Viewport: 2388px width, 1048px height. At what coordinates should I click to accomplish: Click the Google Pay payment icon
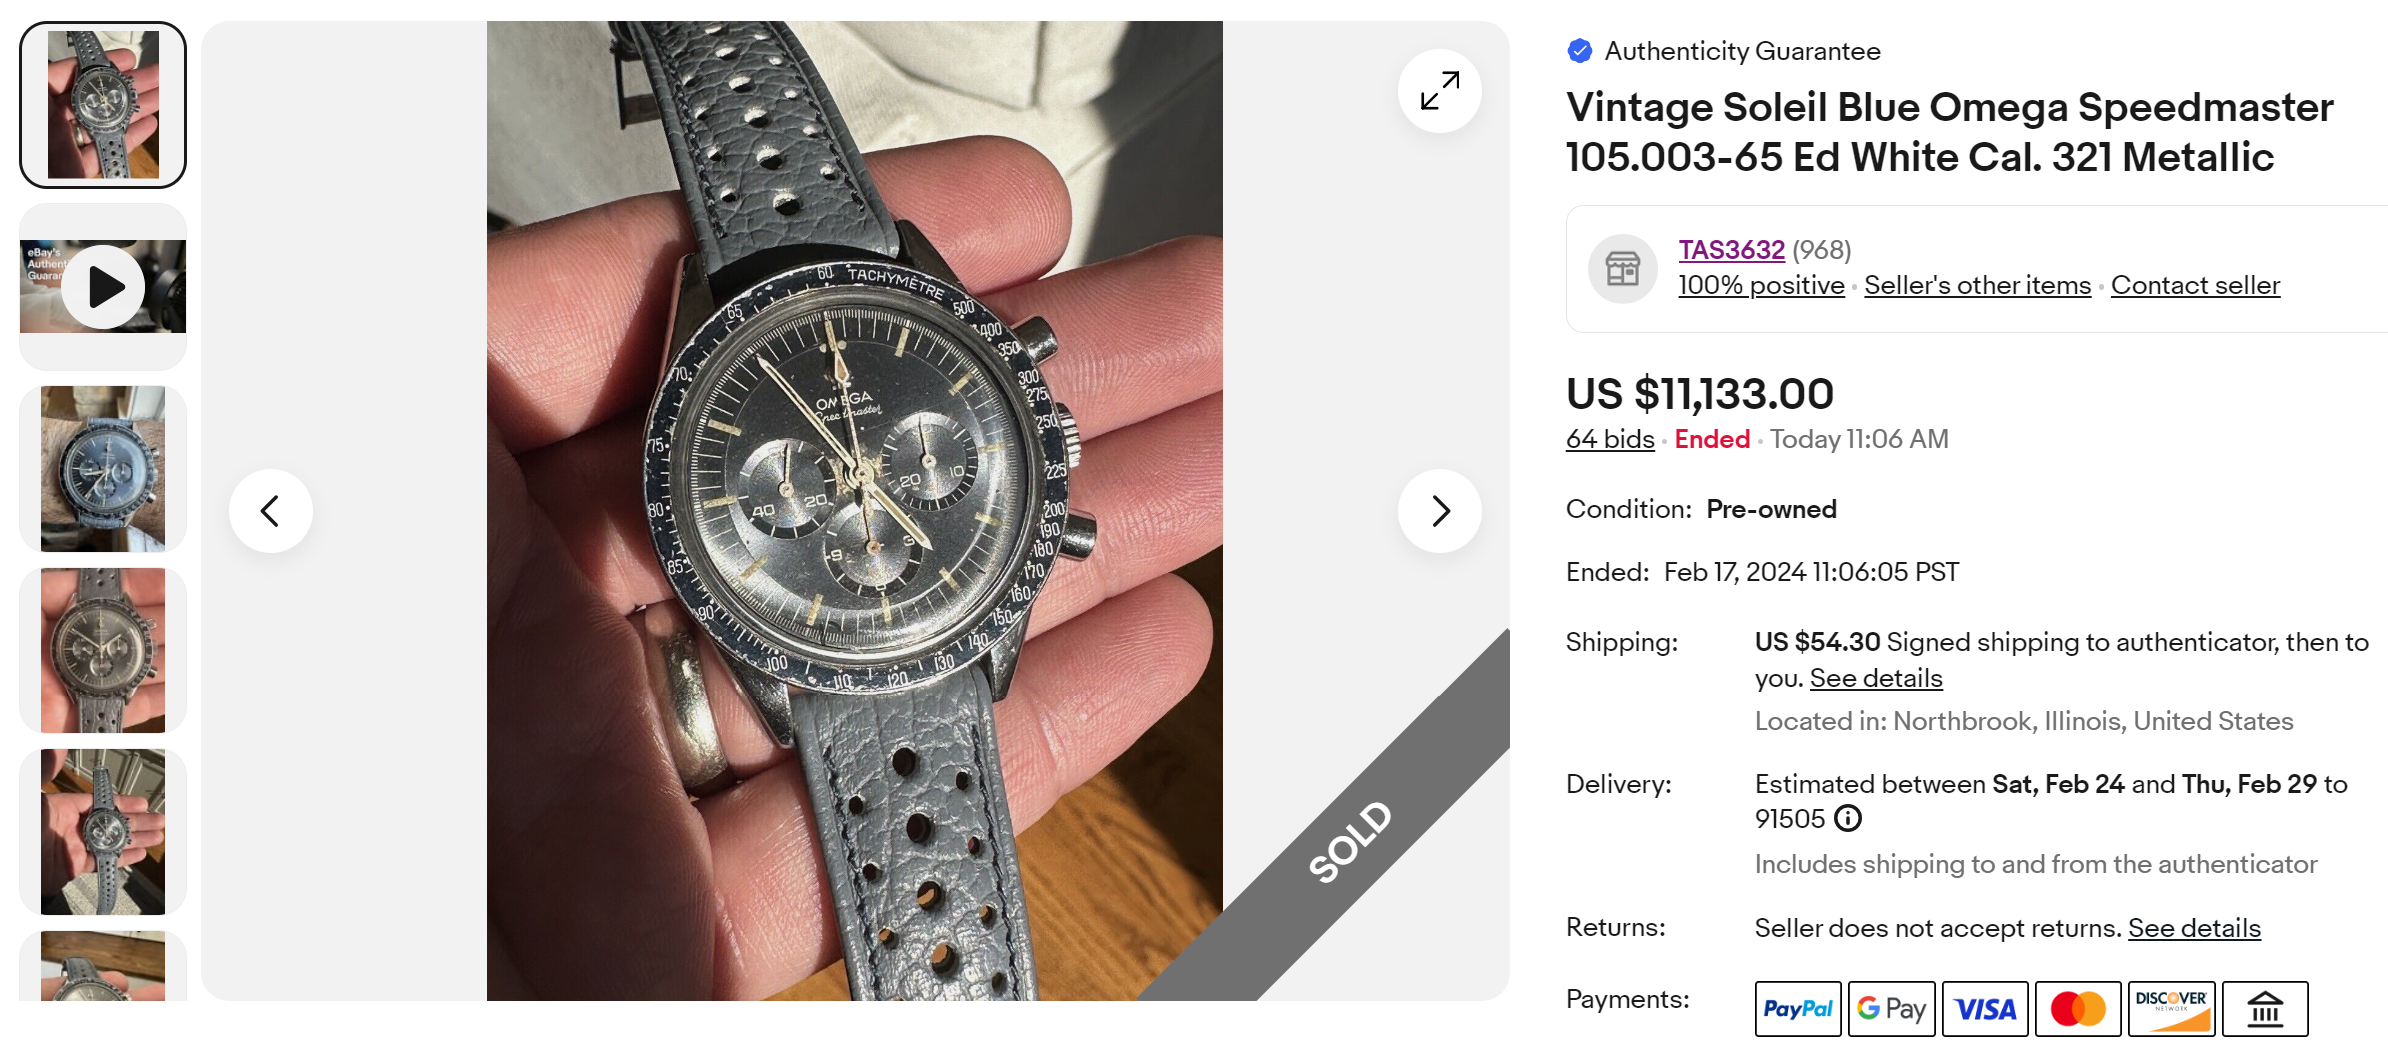pyautogui.click(x=1891, y=1008)
